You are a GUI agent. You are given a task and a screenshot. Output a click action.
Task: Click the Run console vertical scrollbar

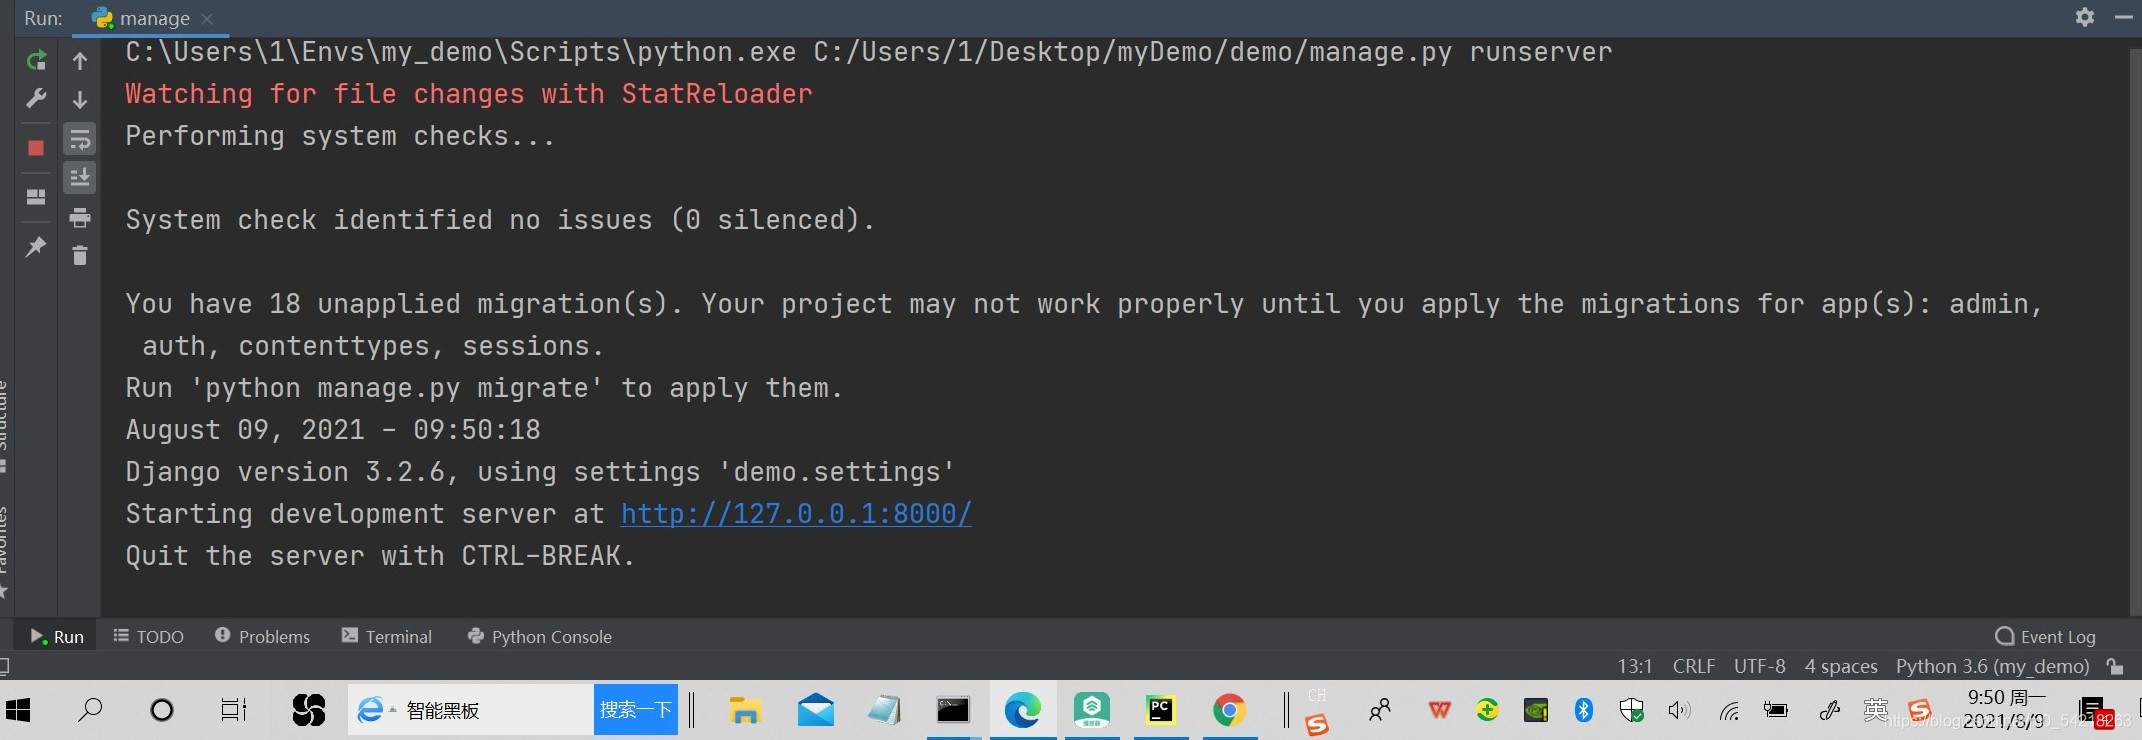(2135, 330)
